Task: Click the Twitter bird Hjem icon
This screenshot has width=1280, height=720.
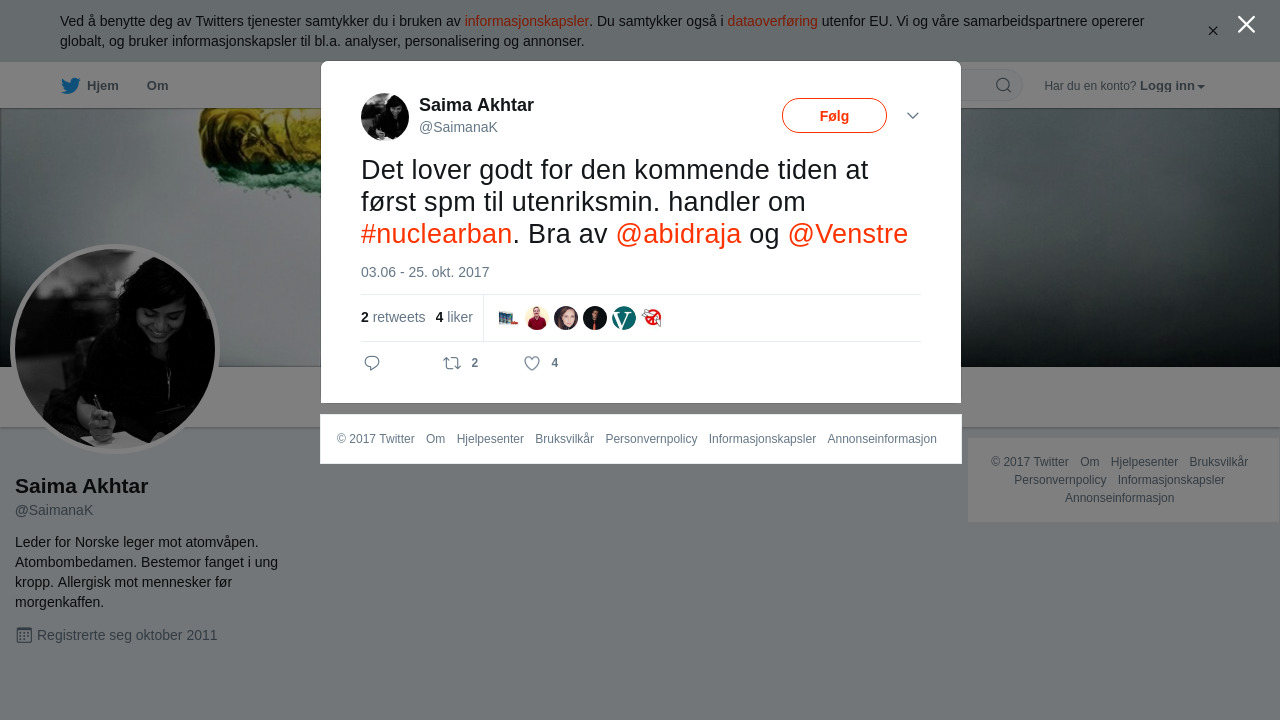Action: [70, 86]
